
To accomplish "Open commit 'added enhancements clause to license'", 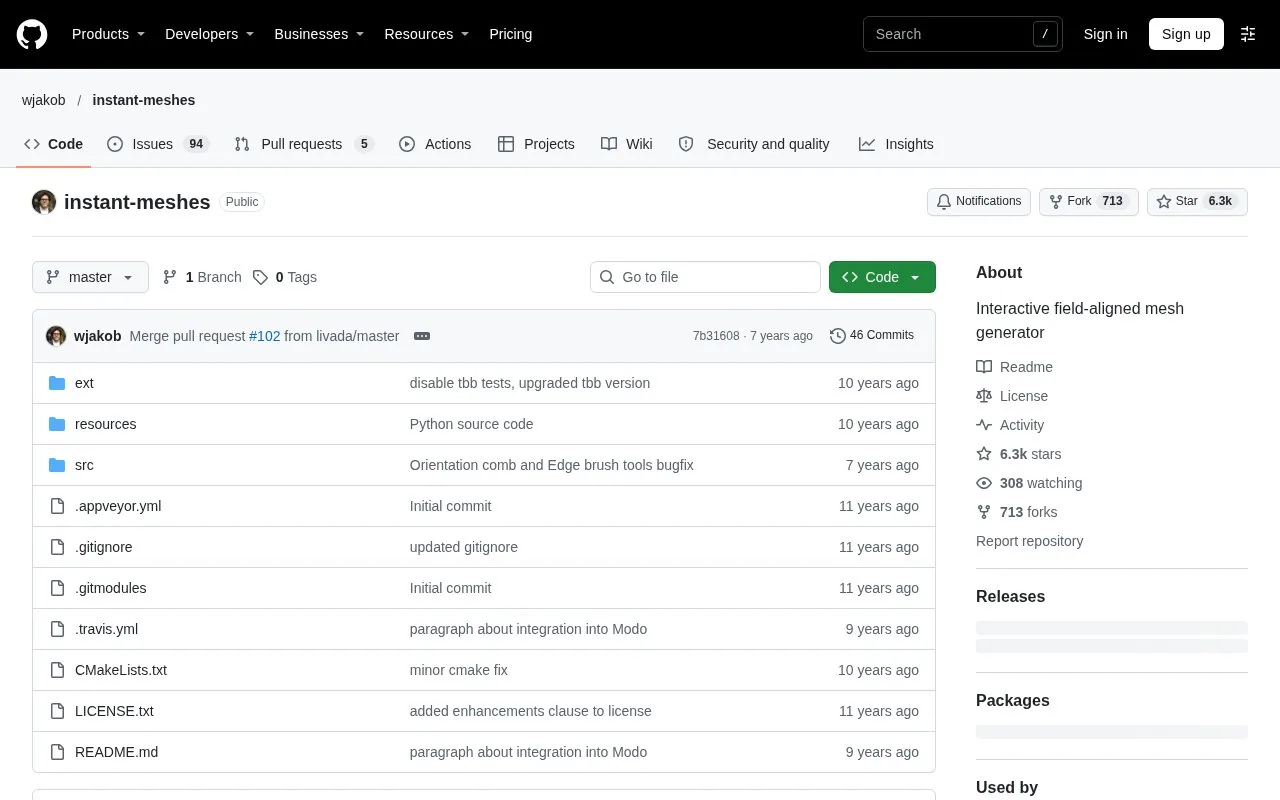I will coord(530,711).
